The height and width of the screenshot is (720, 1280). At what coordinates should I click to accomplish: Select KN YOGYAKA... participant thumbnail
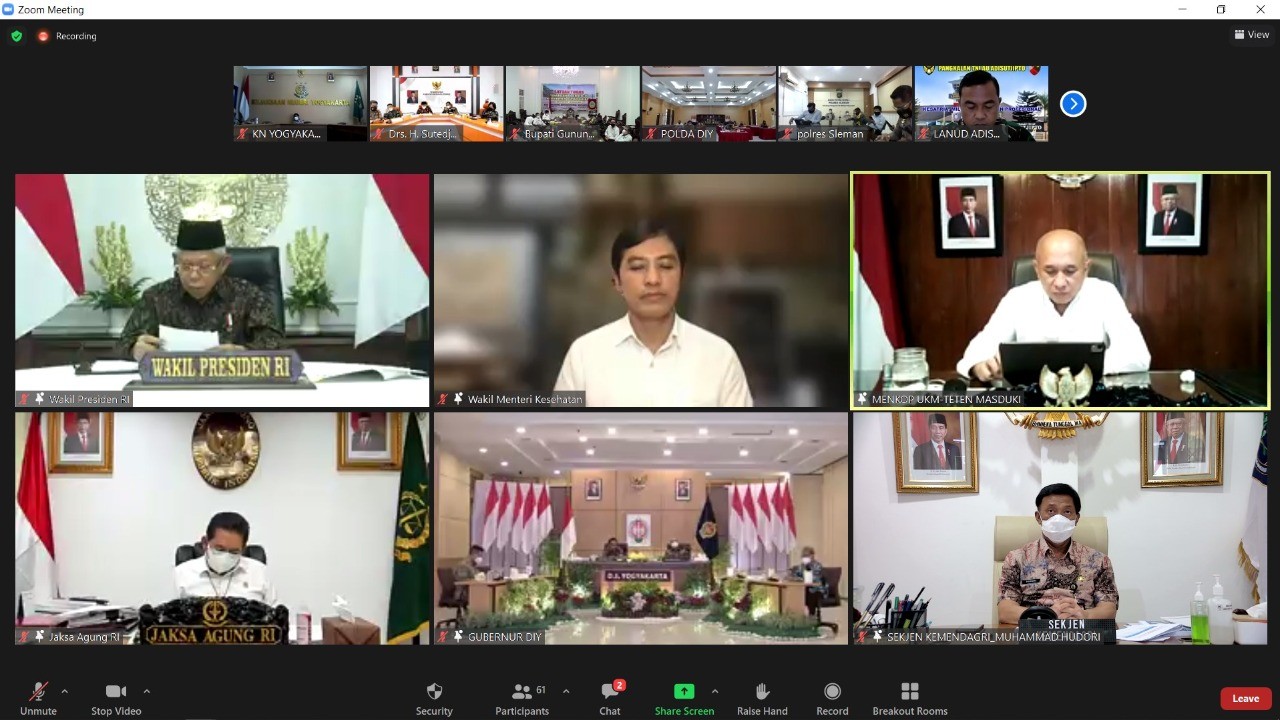point(300,103)
